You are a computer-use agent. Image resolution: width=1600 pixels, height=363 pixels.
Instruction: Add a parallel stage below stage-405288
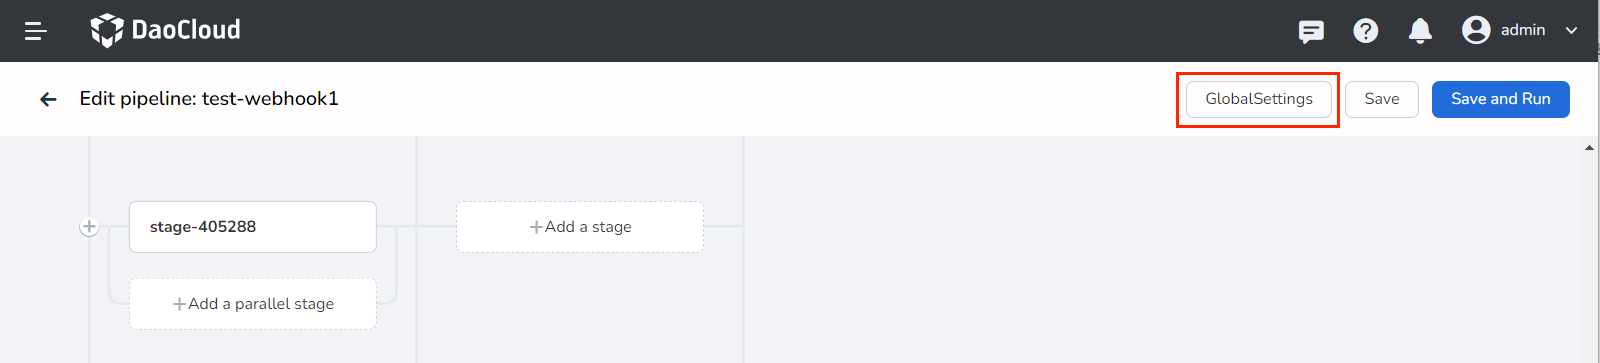click(x=253, y=304)
